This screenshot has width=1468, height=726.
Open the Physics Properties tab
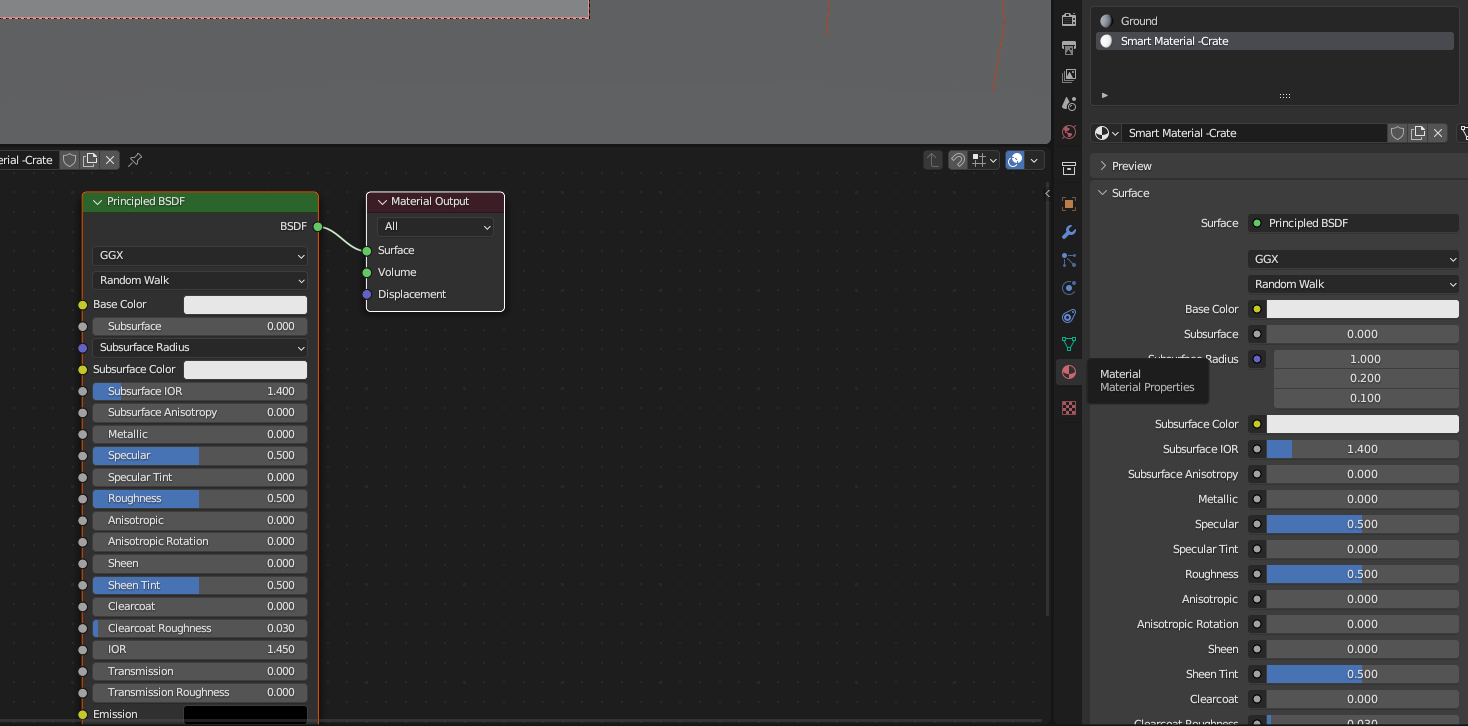pos(1069,288)
